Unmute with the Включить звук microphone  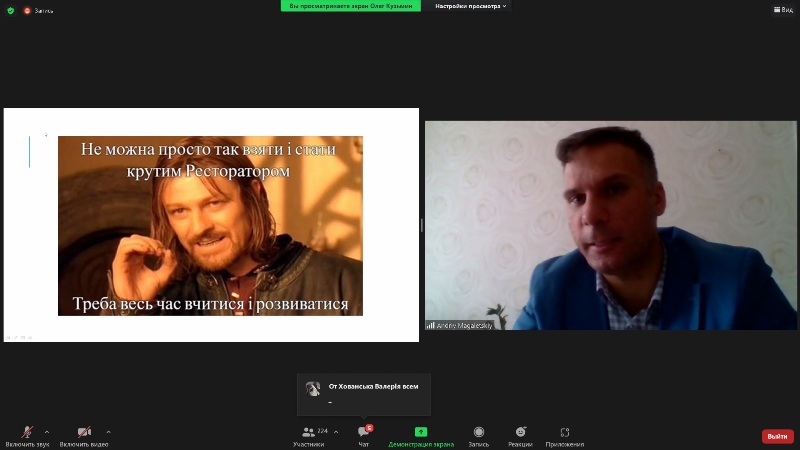(x=27, y=437)
